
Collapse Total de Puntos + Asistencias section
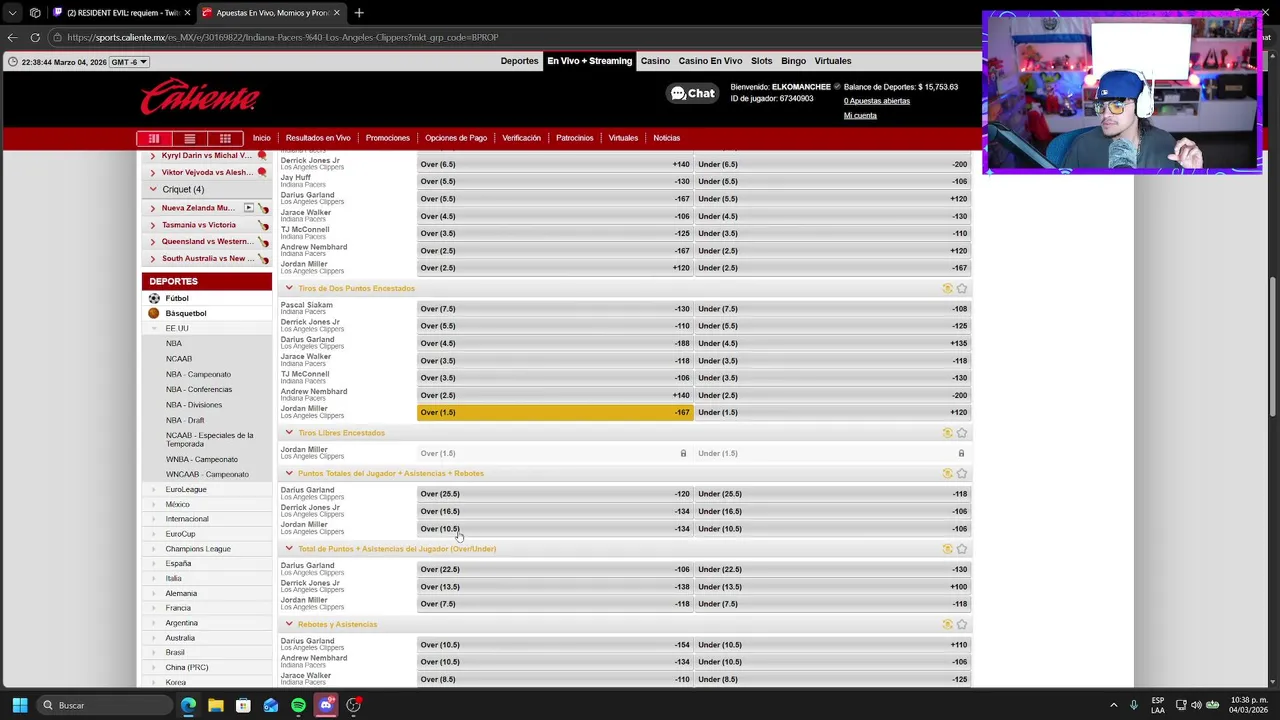[x=289, y=549]
